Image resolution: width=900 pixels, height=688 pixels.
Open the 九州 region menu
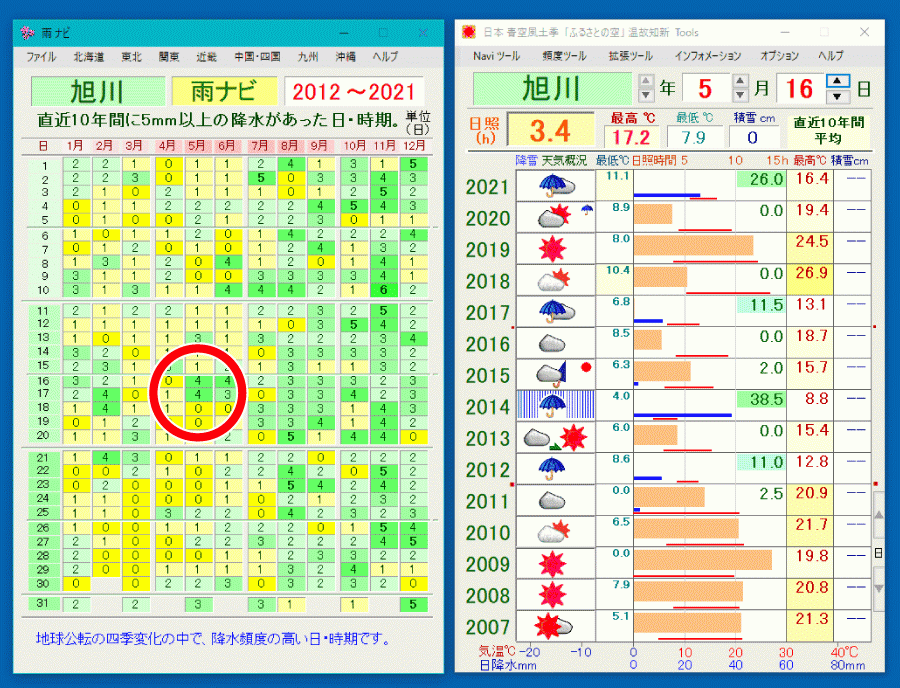click(x=308, y=57)
